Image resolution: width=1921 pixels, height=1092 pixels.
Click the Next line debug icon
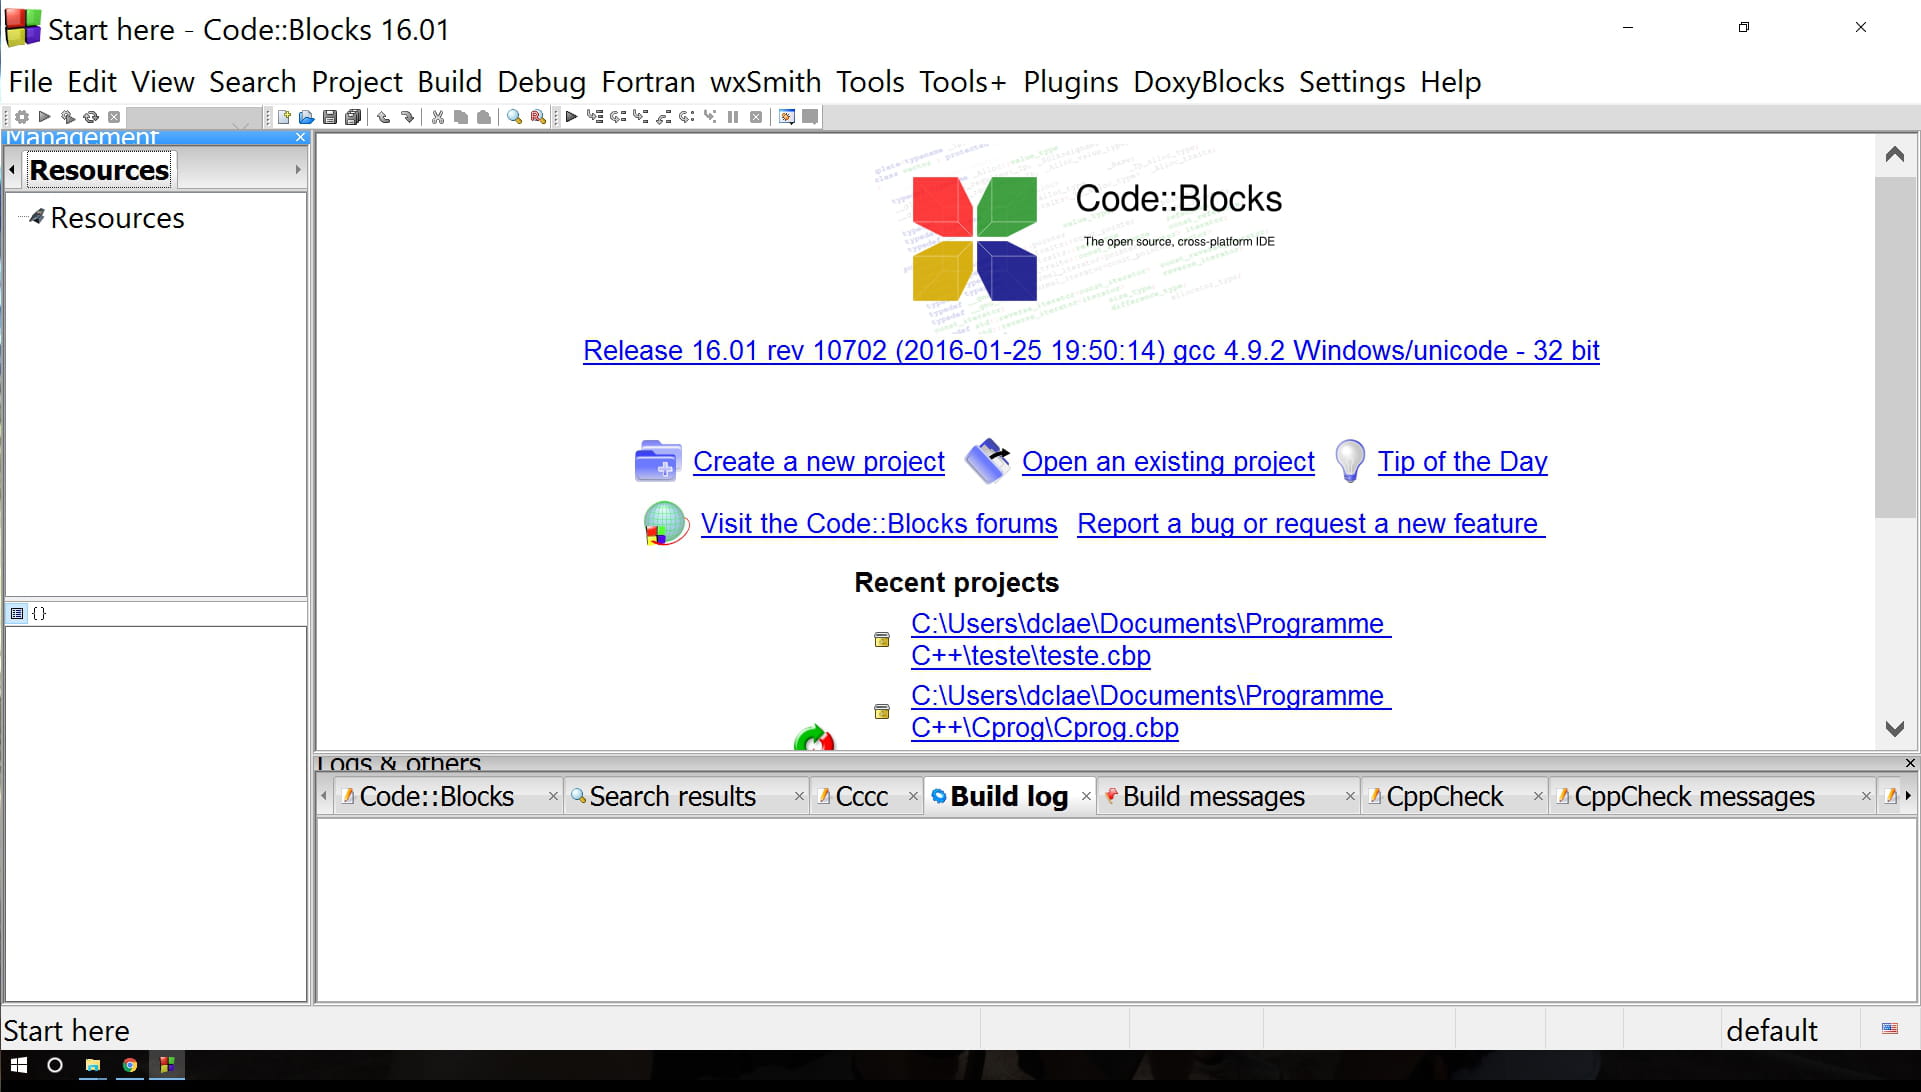pos(618,117)
